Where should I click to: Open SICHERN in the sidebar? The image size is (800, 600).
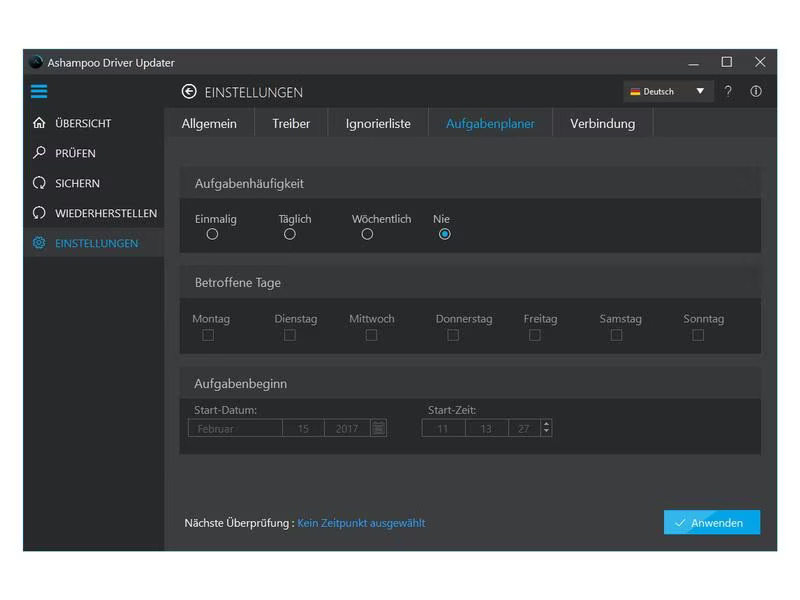[x=94, y=183]
